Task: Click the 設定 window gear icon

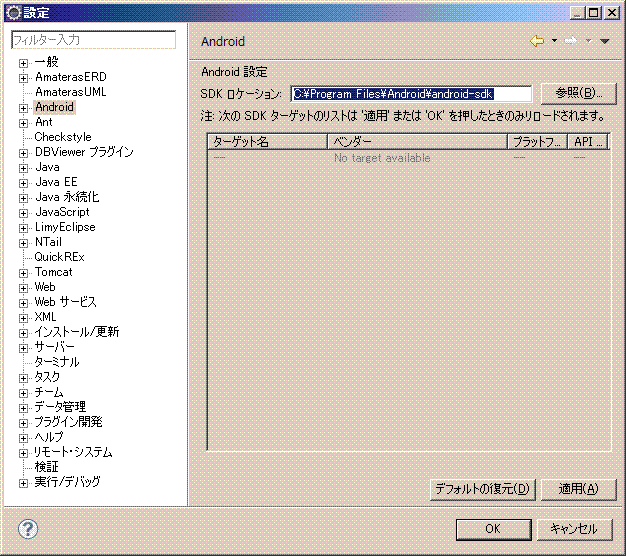Action: (x=14, y=13)
